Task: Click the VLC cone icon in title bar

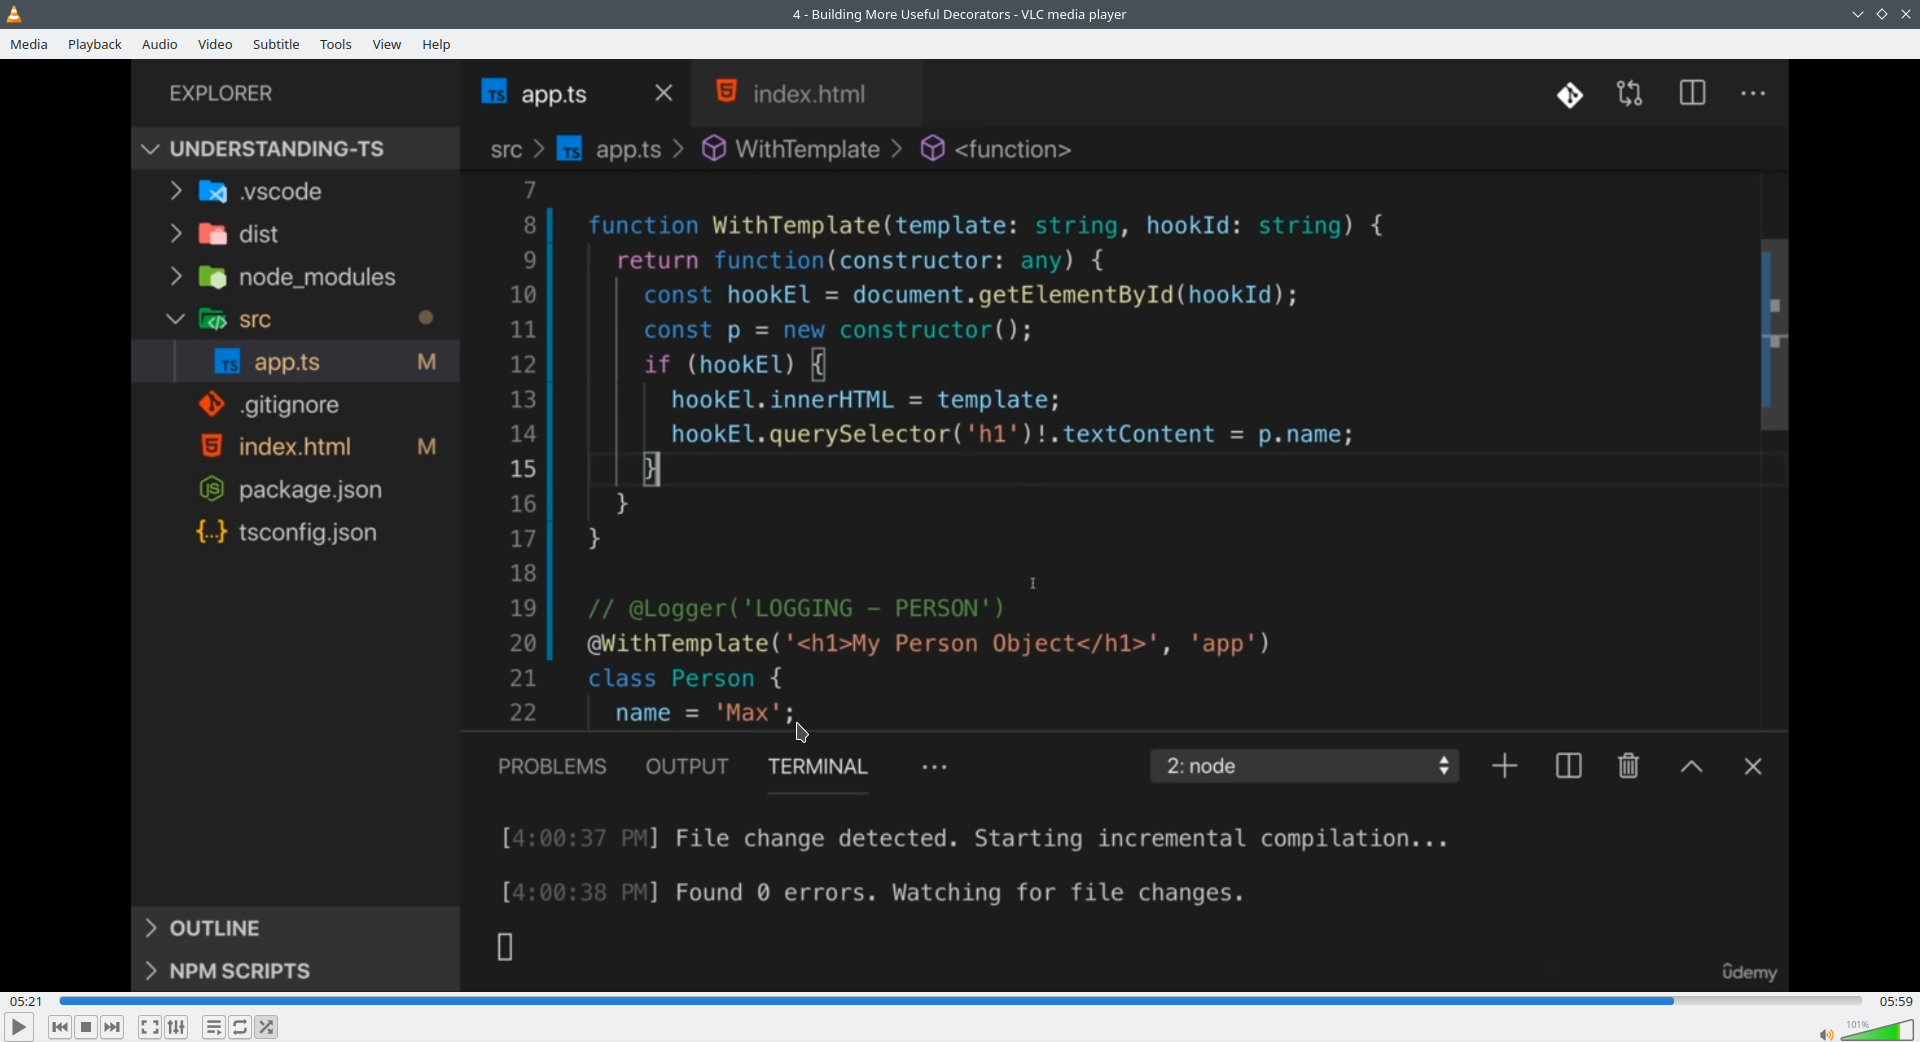Action: pyautogui.click(x=14, y=14)
